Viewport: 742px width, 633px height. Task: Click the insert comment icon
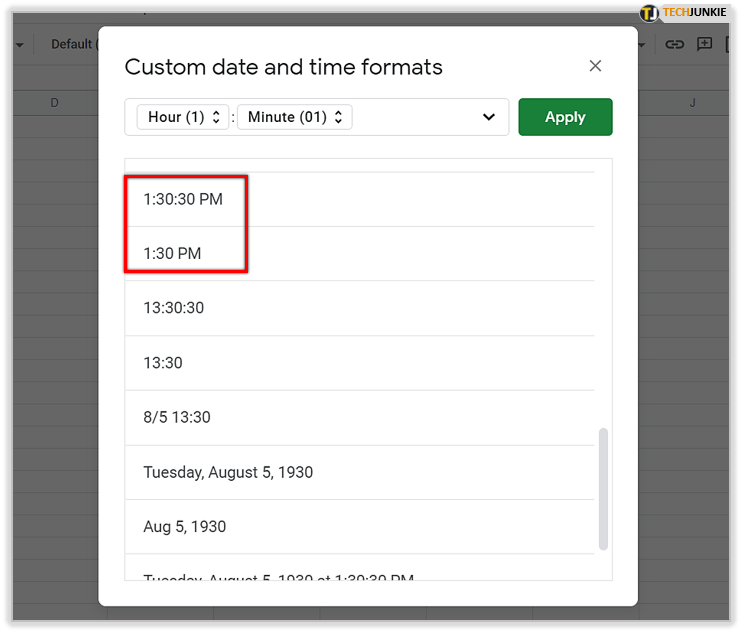click(704, 44)
